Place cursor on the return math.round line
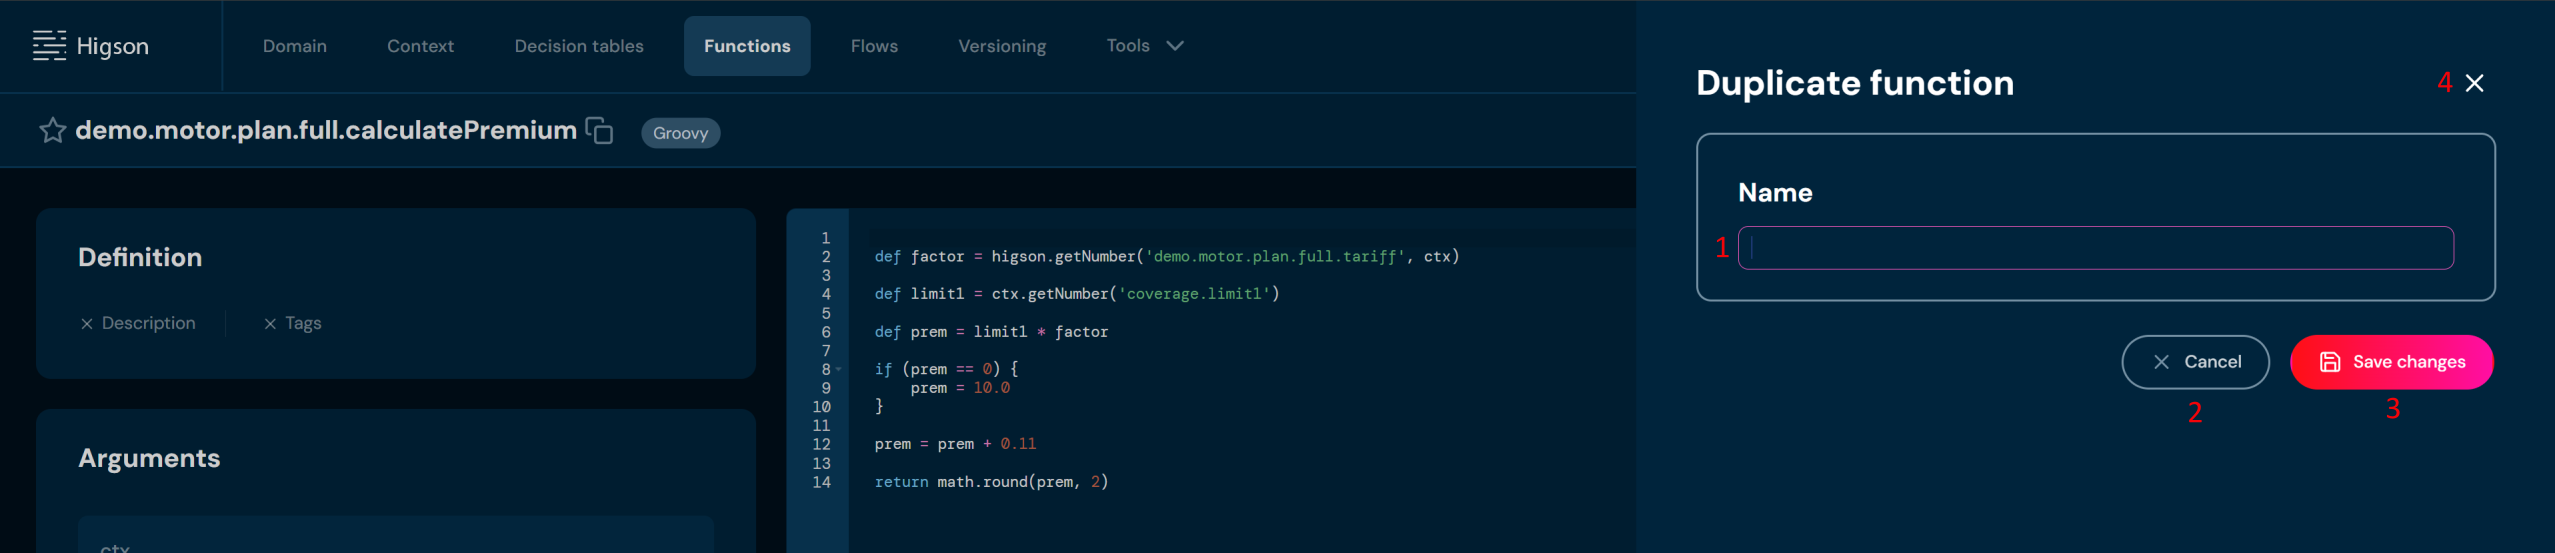 click(990, 482)
